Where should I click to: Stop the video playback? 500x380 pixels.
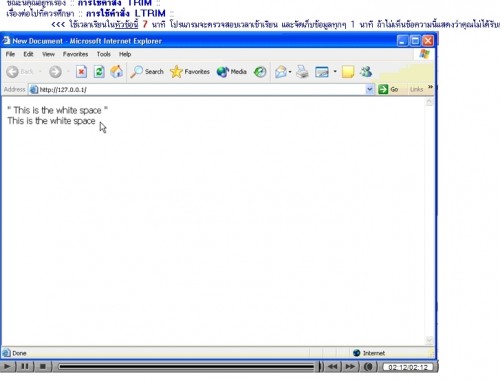coord(43,366)
